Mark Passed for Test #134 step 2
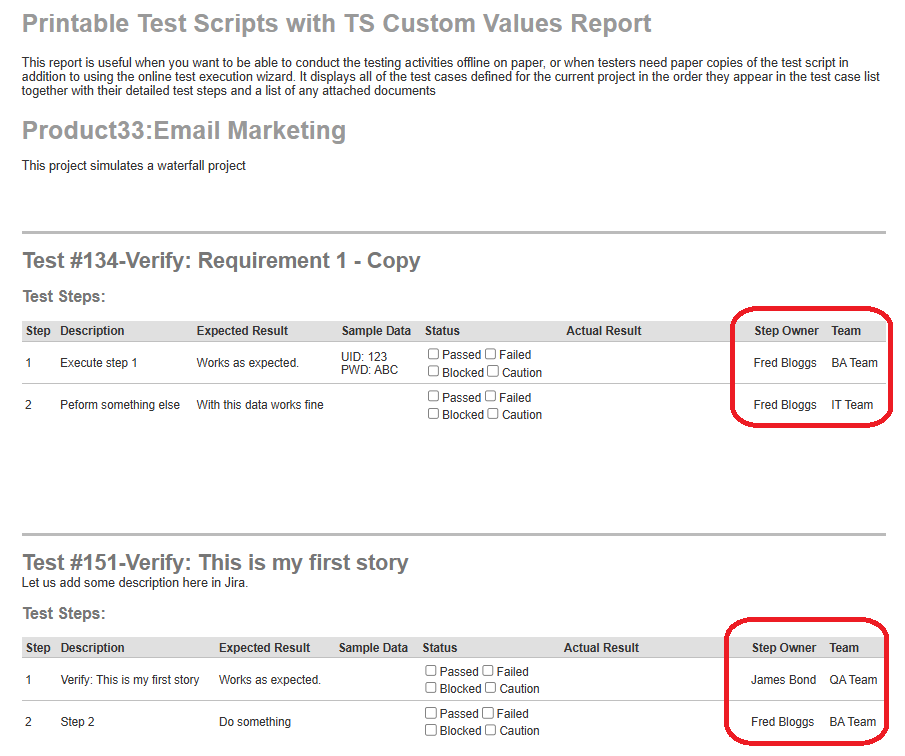This screenshot has width=905, height=756. [433, 397]
